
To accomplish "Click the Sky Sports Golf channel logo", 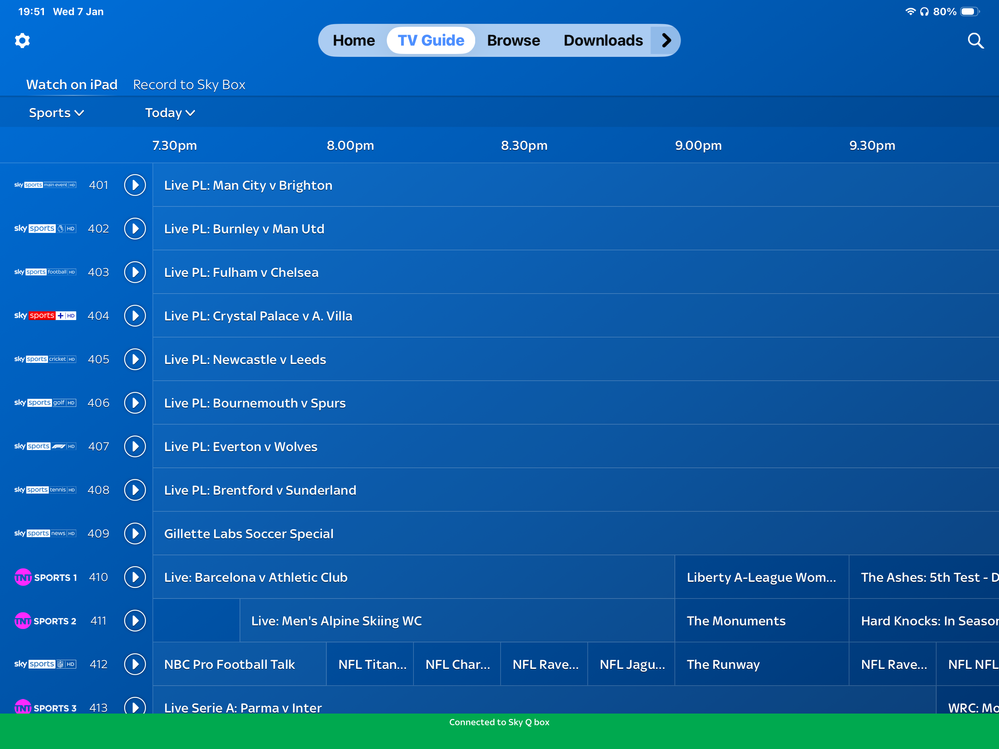I will [x=45, y=403].
